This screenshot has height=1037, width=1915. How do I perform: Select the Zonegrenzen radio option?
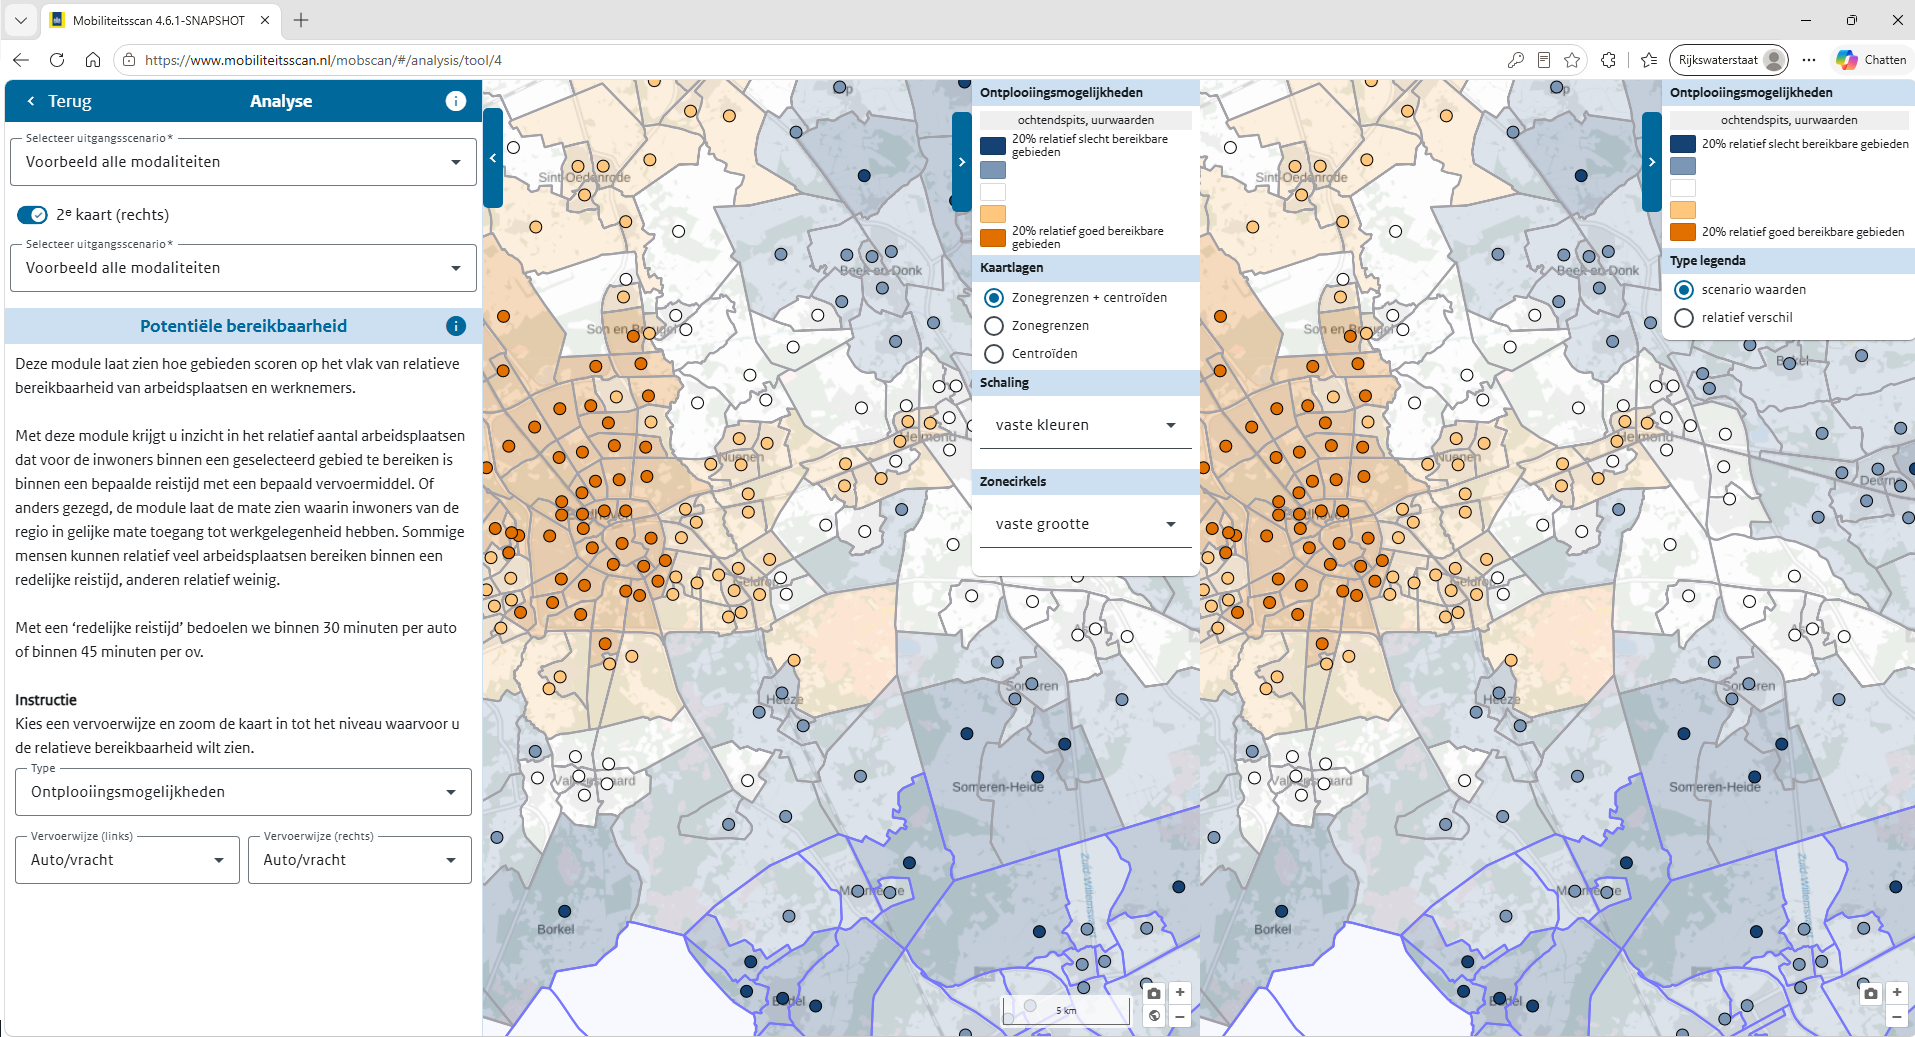pyautogui.click(x=994, y=326)
